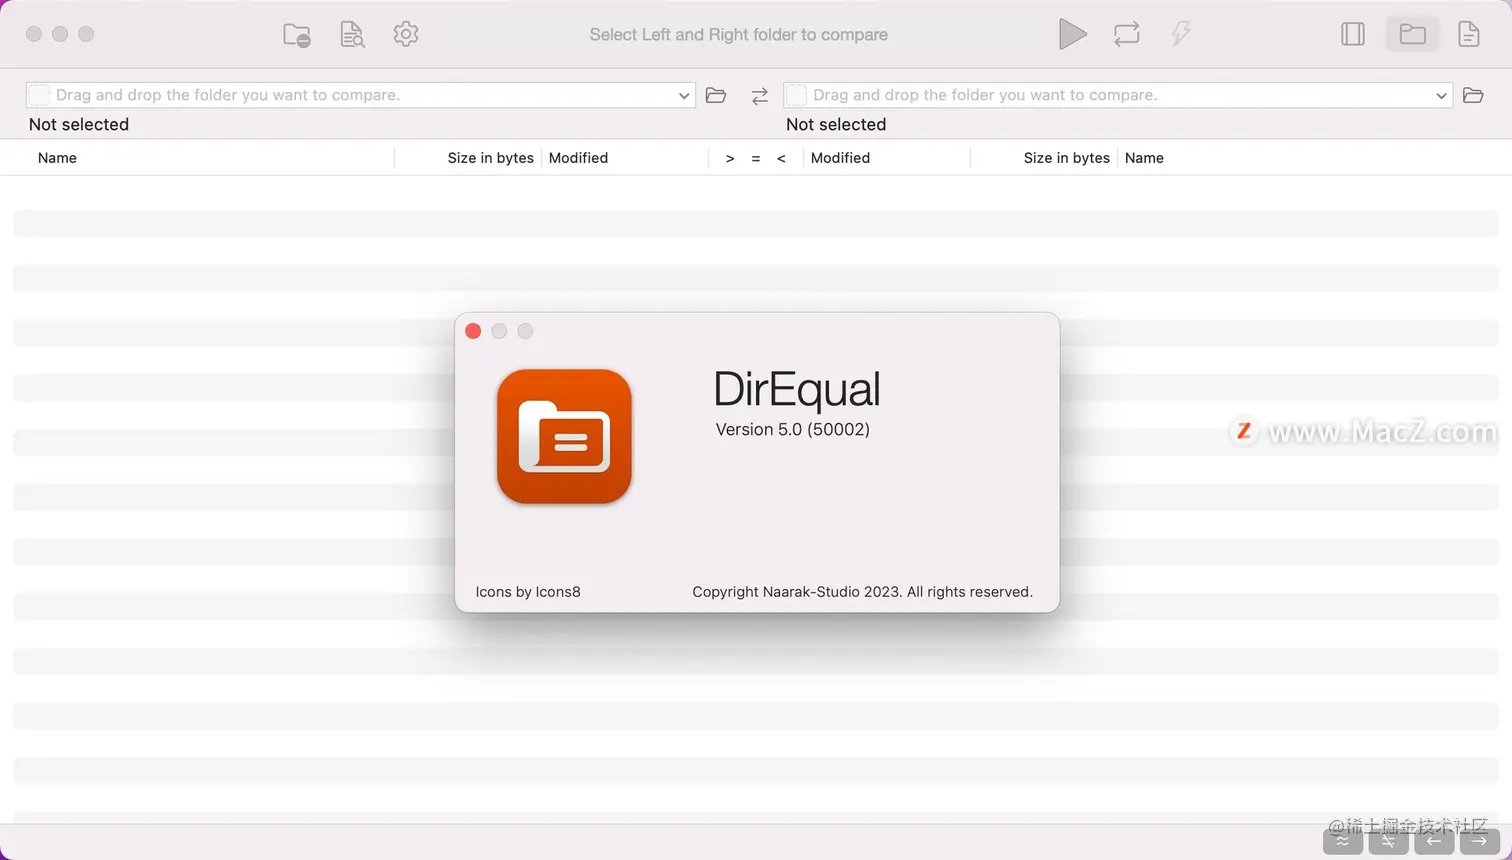
Task: Click the refresh loop arrows icon
Action: tap(1127, 34)
